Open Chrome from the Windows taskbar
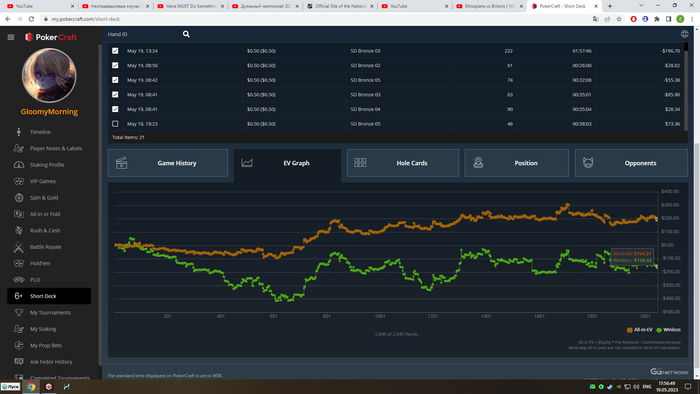This screenshot has height=394, width=700. pyautogui.click(x=31, y=387)
